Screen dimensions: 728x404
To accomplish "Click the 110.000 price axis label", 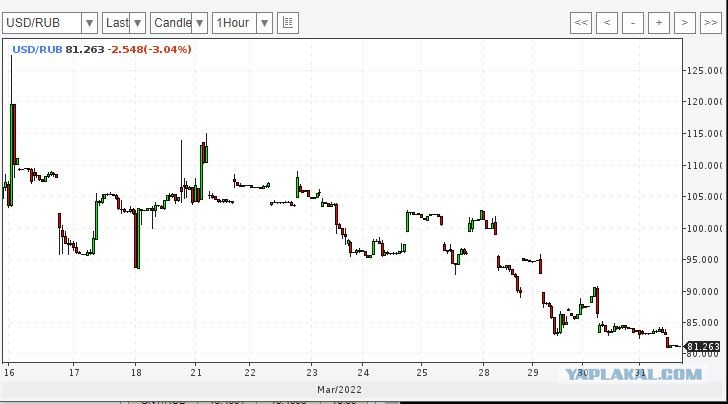I will 704,165.
